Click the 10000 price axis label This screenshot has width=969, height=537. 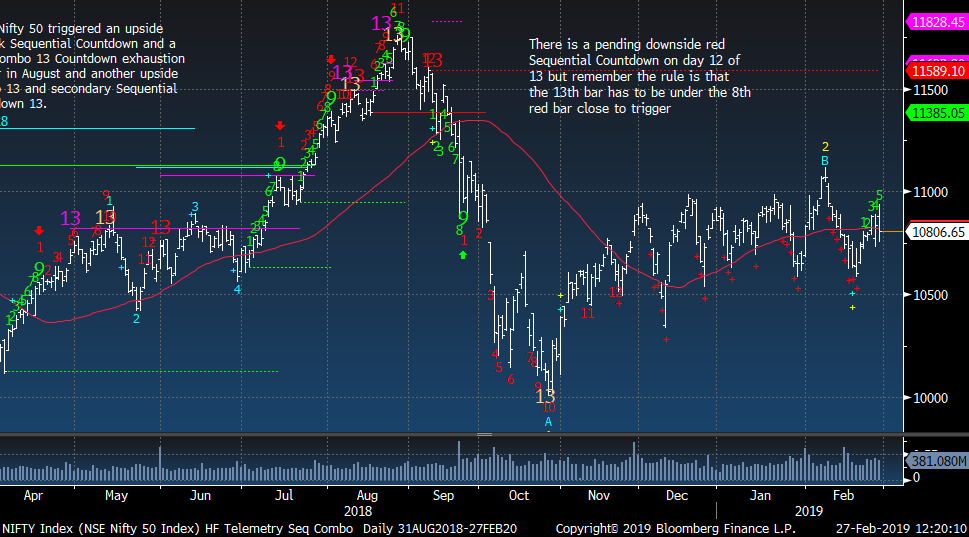coord(930,398)
